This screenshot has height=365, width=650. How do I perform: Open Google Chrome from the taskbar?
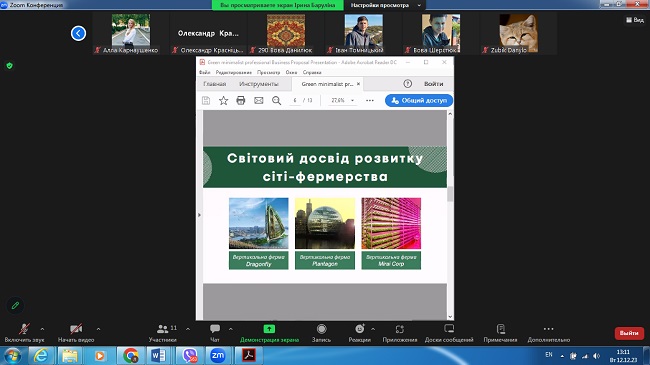tap(130, 355)
